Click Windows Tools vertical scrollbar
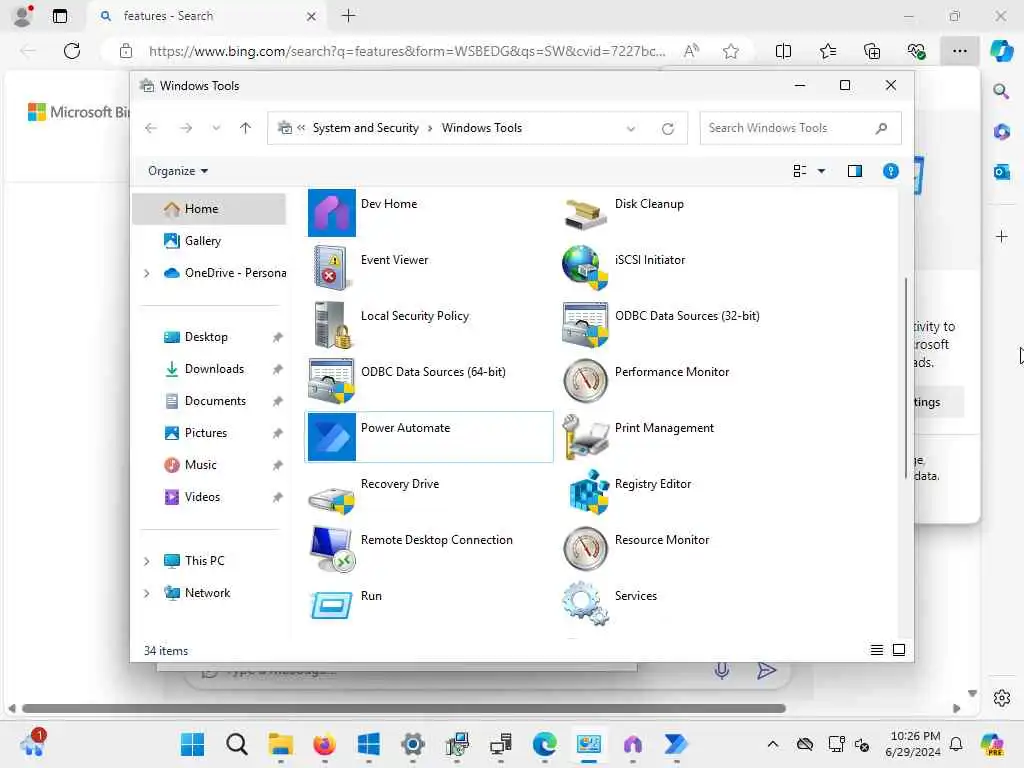1024x768 pixels. pos(906,379)
